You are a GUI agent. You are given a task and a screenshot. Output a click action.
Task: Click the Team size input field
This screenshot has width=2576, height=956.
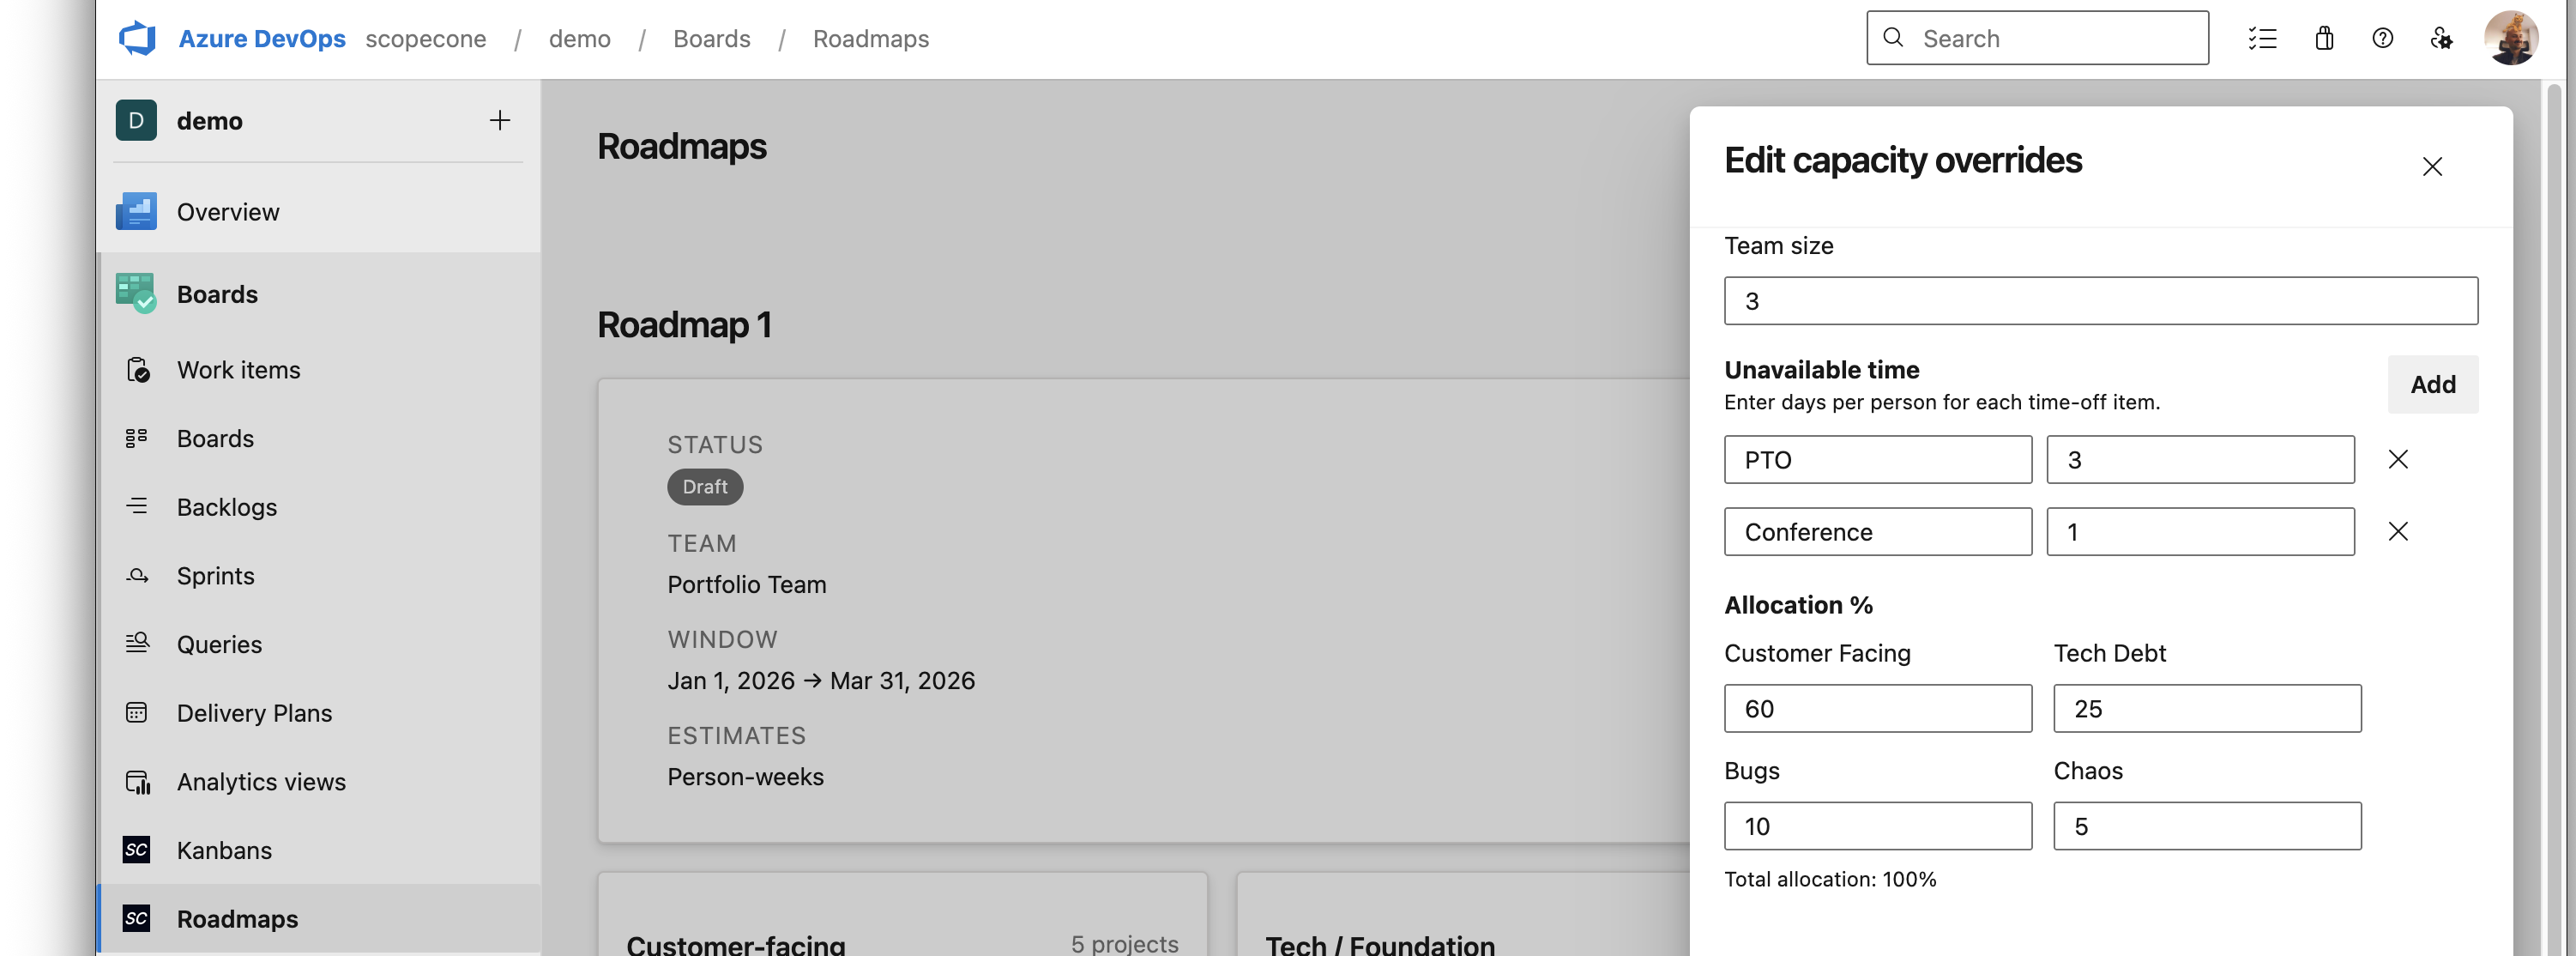point(2100,301)
